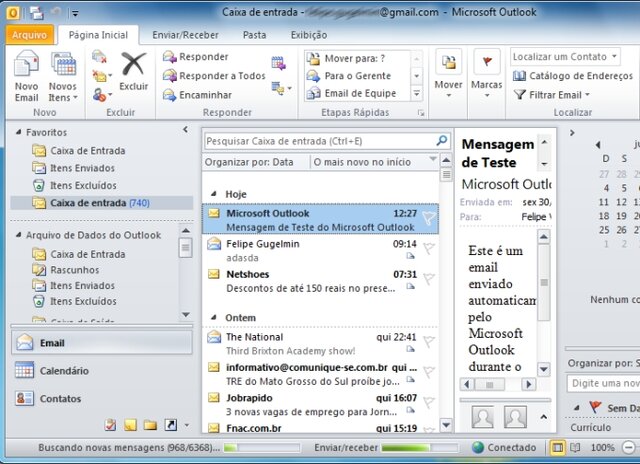Open the Netshoes email
The width and height of the screenshot is (640, 464).
point(320,281)
